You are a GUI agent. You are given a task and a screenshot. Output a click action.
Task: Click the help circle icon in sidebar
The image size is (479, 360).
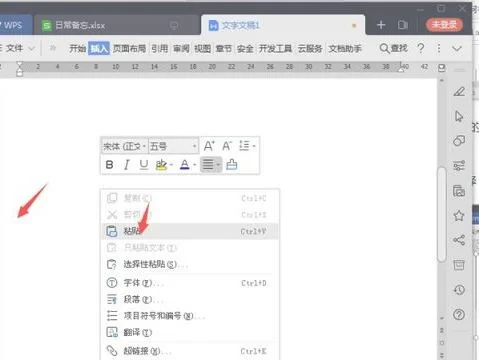(x=459, y=314)
